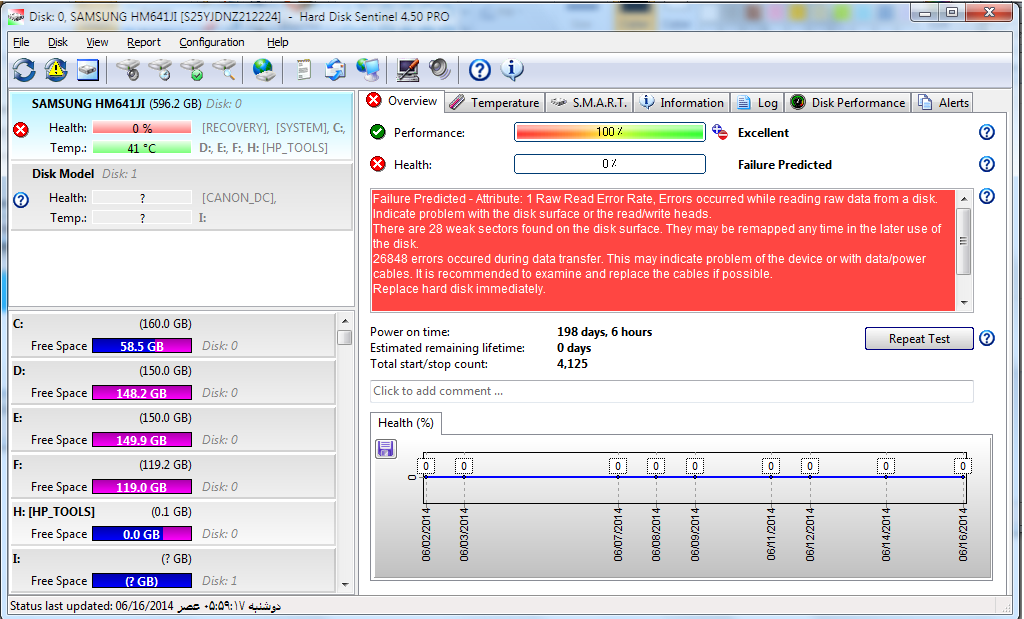This screenshot has height=619, width=1024.
Task: Click the disk with clock test icon
Action: coord(160,69)
